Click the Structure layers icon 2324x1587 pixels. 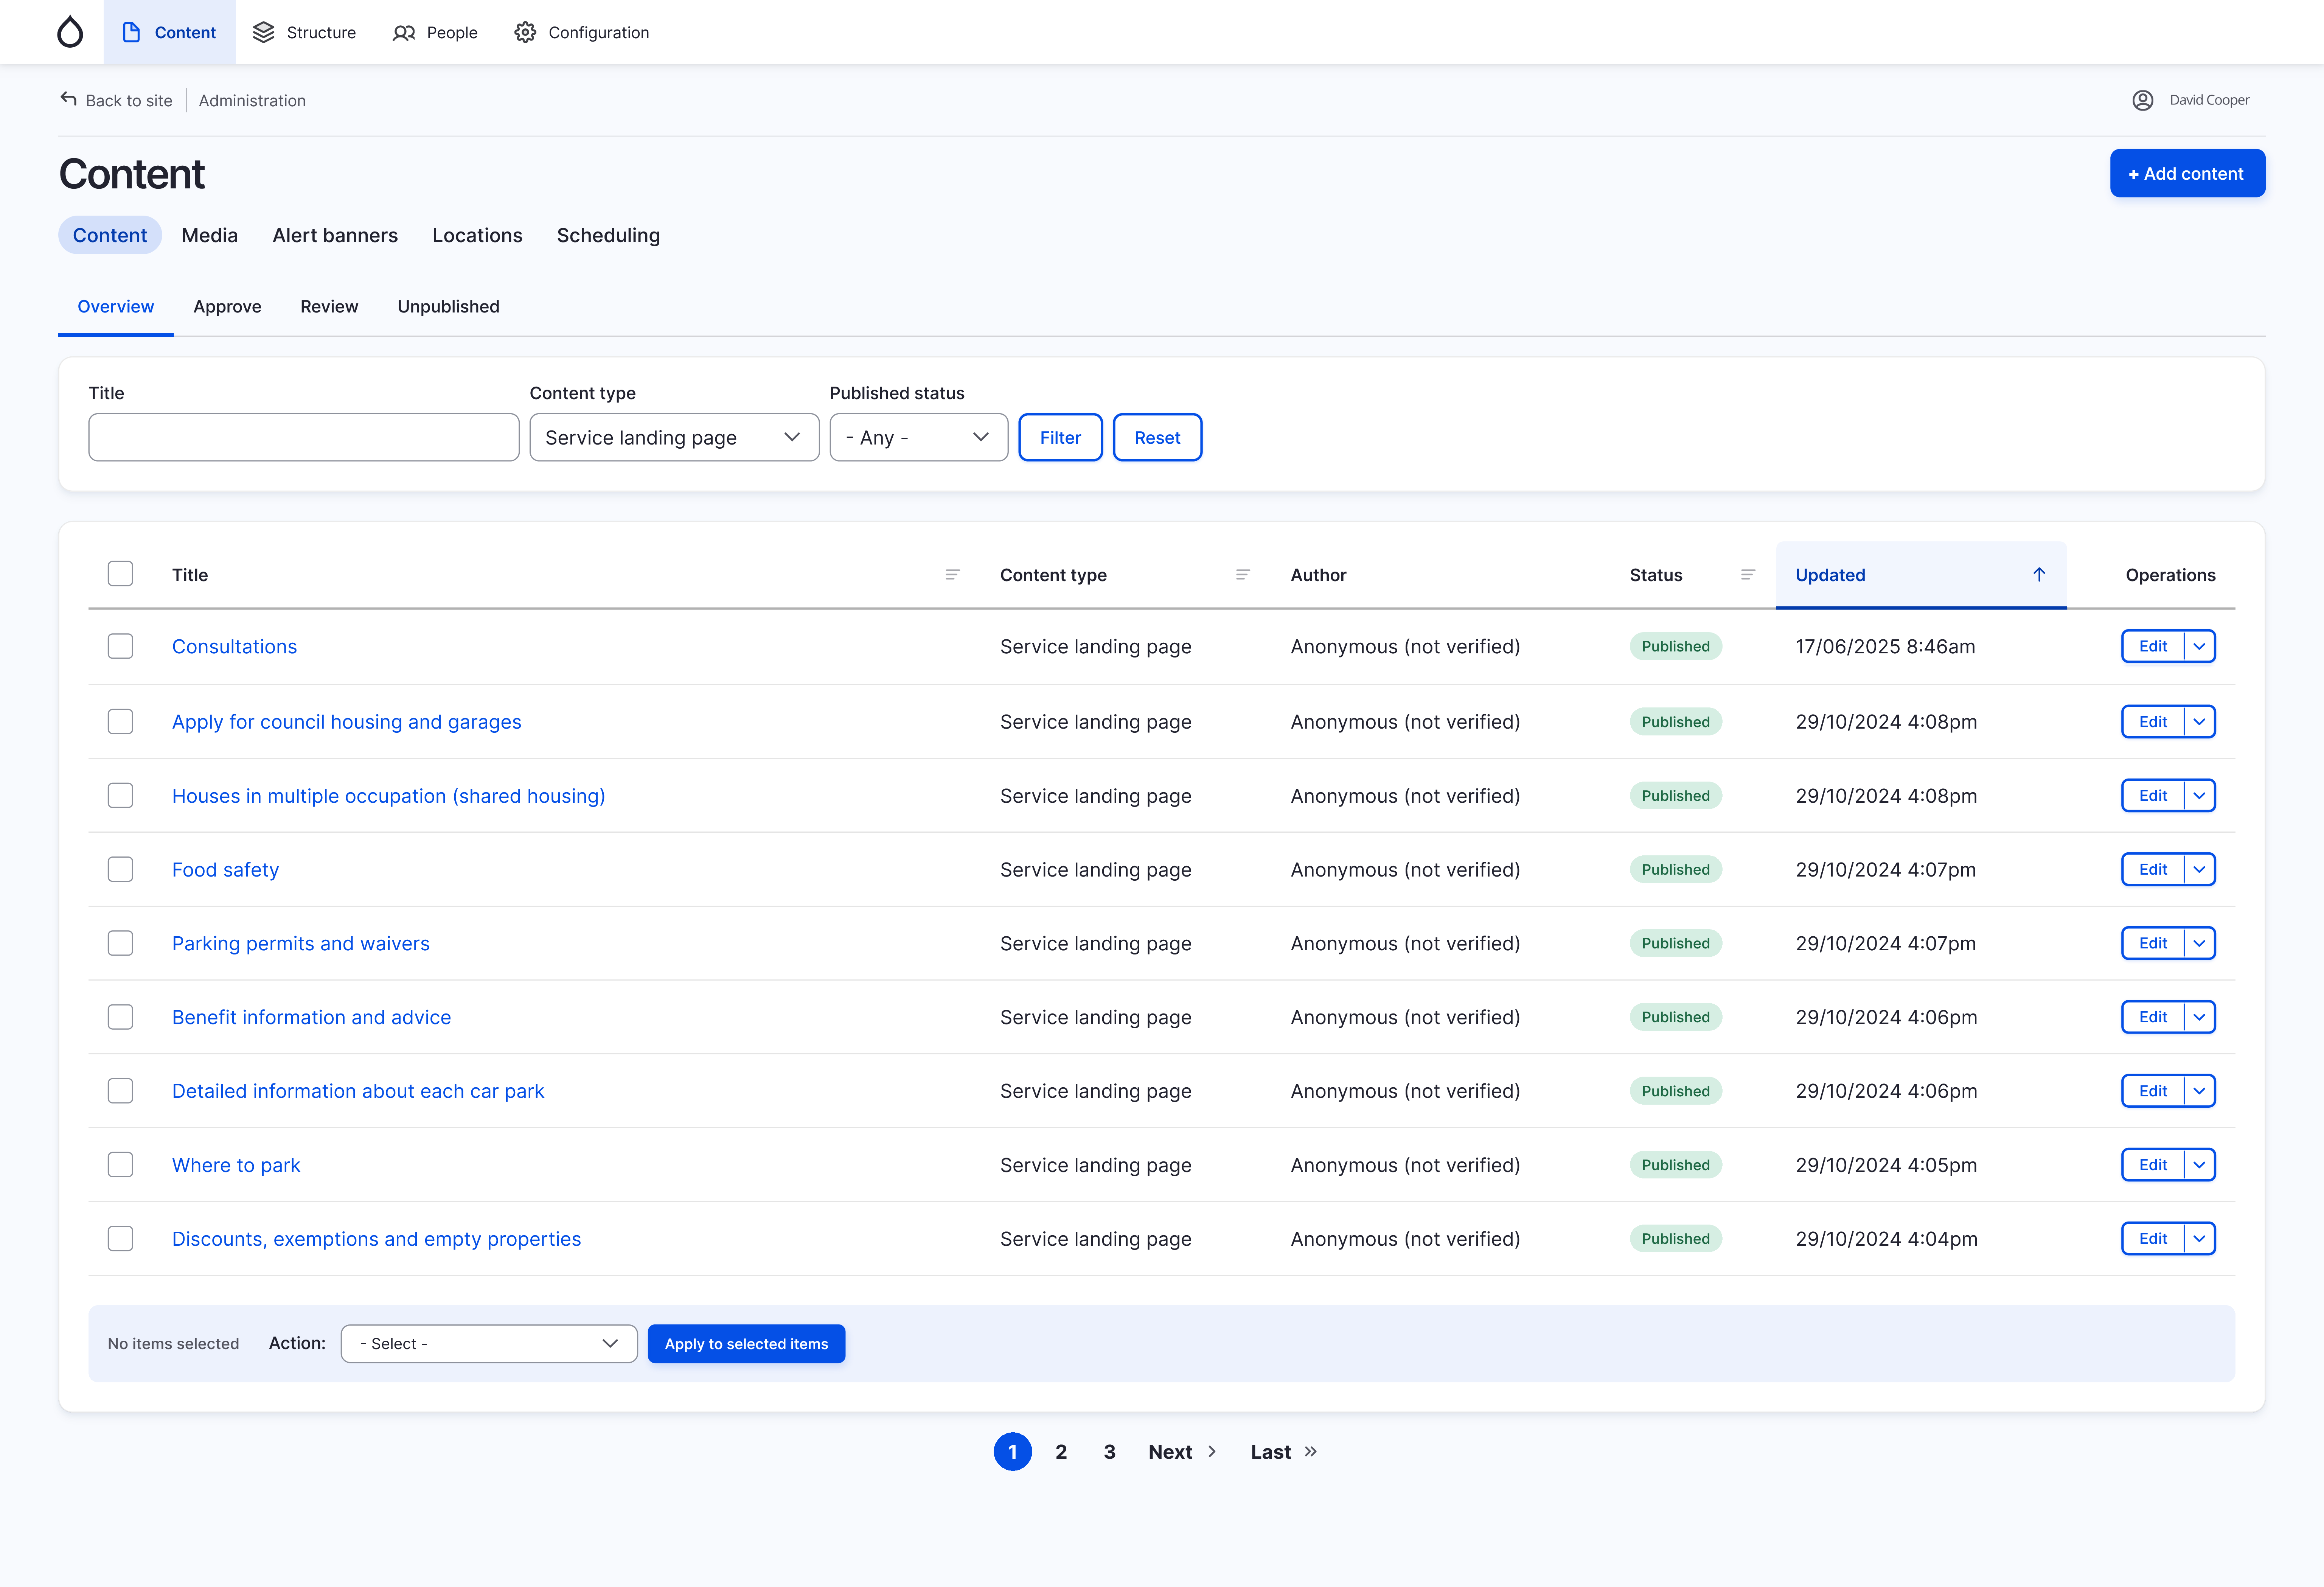tap(263, 32)
